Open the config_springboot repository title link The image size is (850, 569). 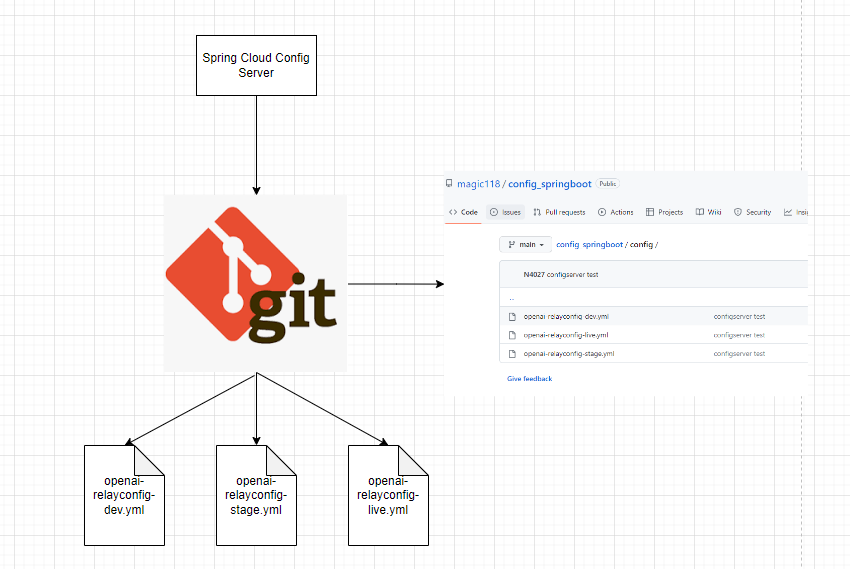[x=550, y=184]
